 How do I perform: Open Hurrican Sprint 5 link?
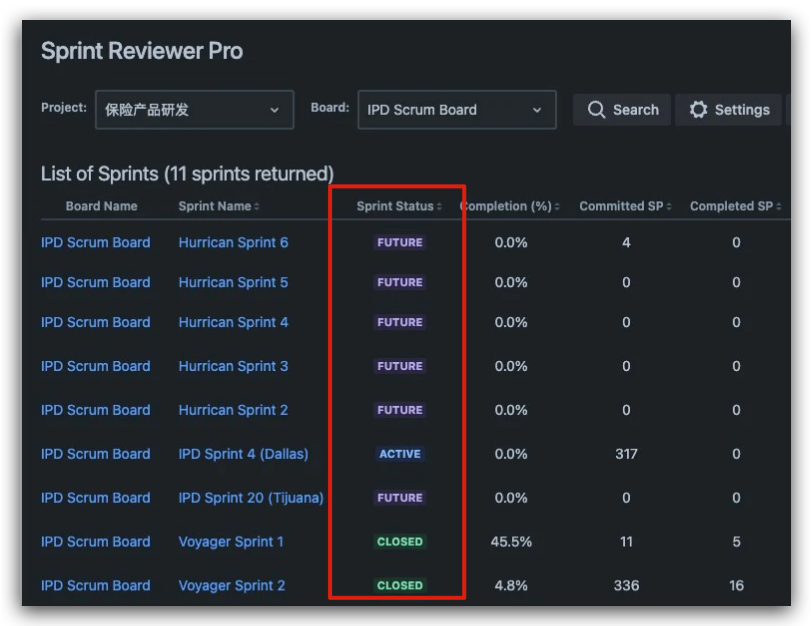pyautogui.click(x=233, y=282)
